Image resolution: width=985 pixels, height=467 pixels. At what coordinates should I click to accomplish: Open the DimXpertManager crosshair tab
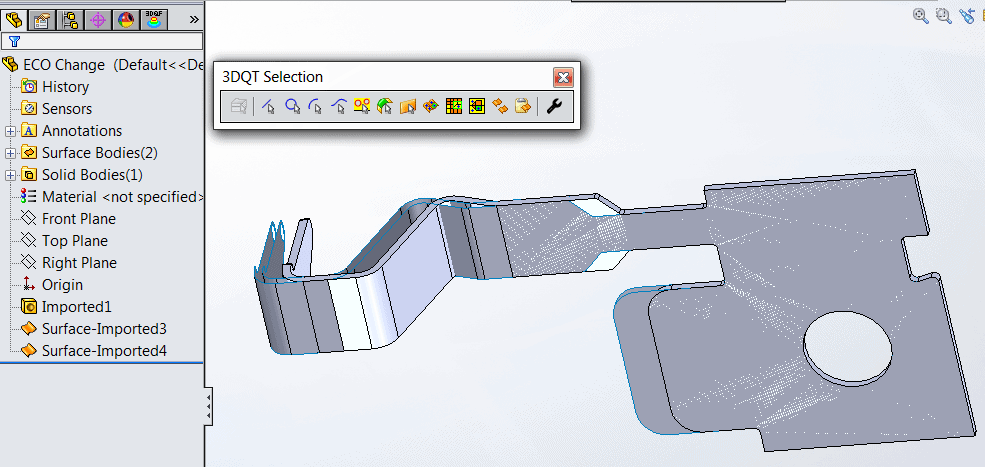coord(98,18)
